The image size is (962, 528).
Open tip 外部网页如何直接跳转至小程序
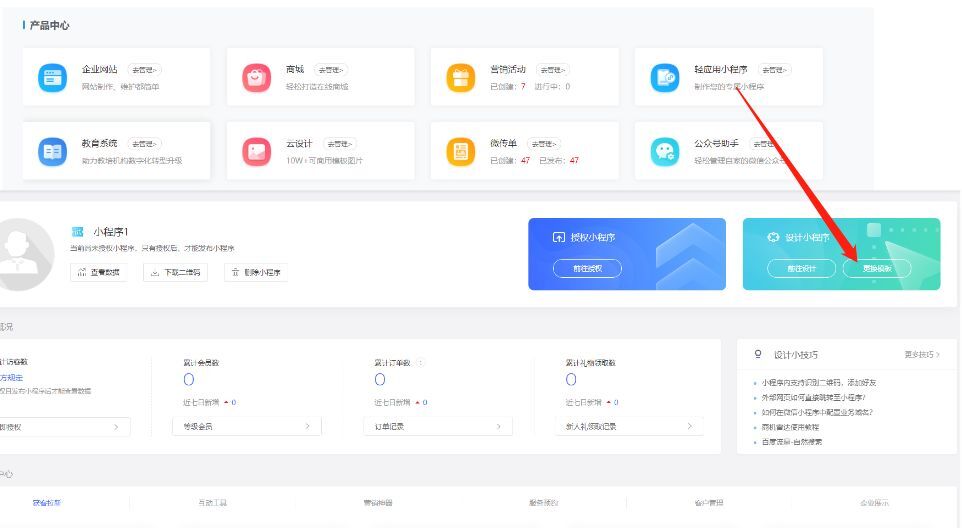813,397
